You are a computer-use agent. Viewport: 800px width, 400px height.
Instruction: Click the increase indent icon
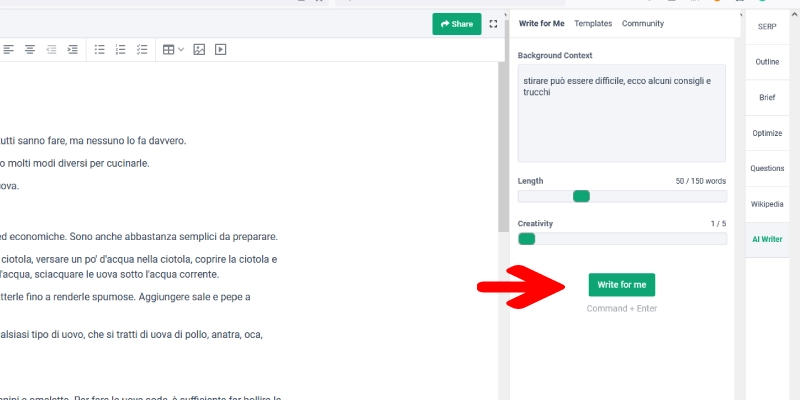(x=72, y=49)
